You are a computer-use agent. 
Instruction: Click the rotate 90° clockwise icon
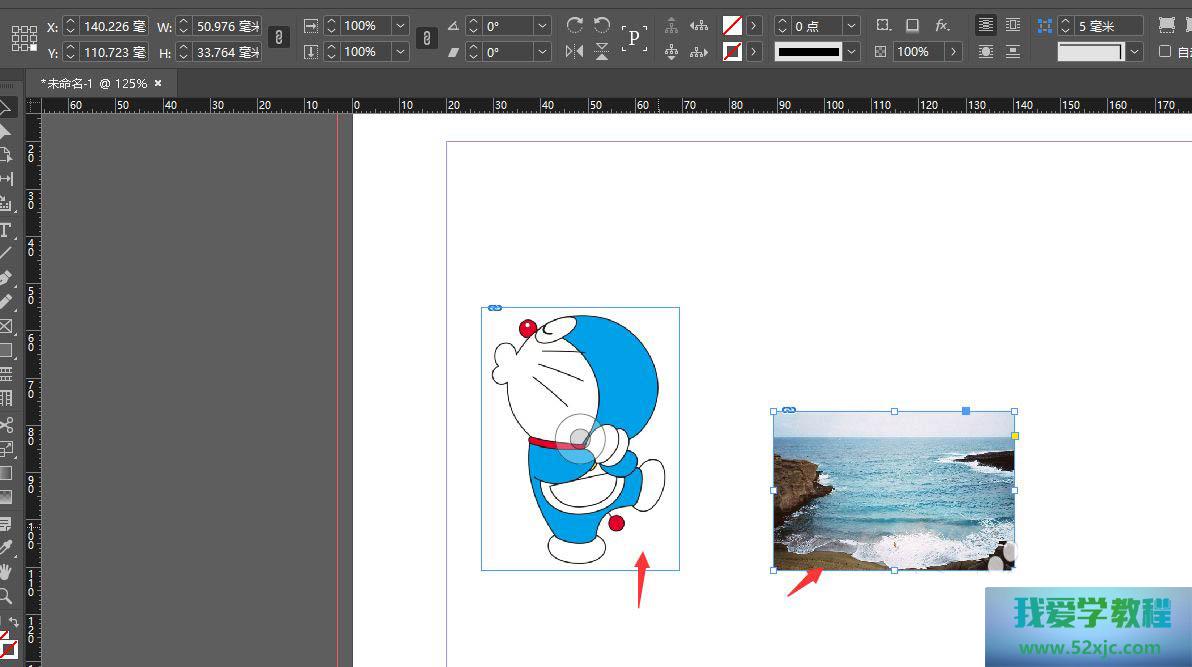tap(574, 25)
